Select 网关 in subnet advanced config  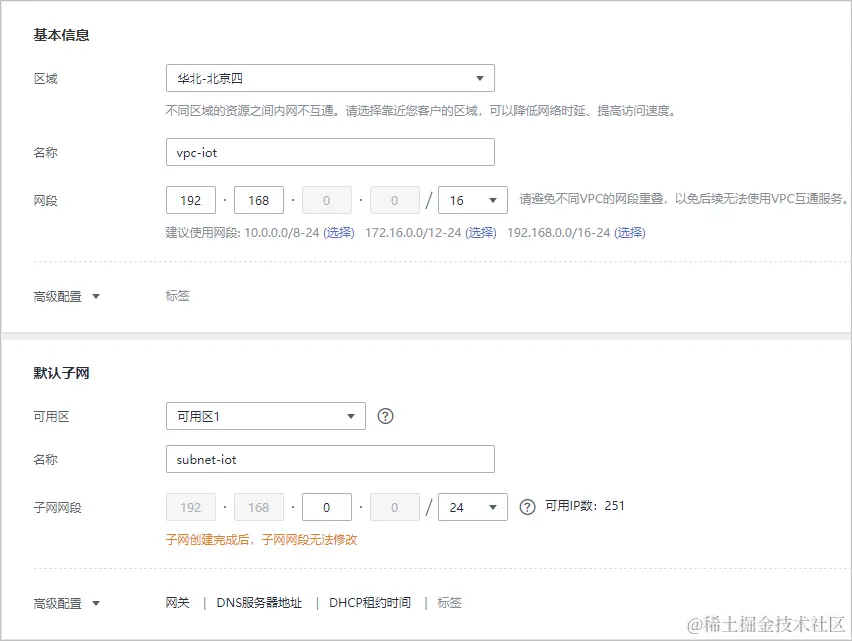[178, 603]
